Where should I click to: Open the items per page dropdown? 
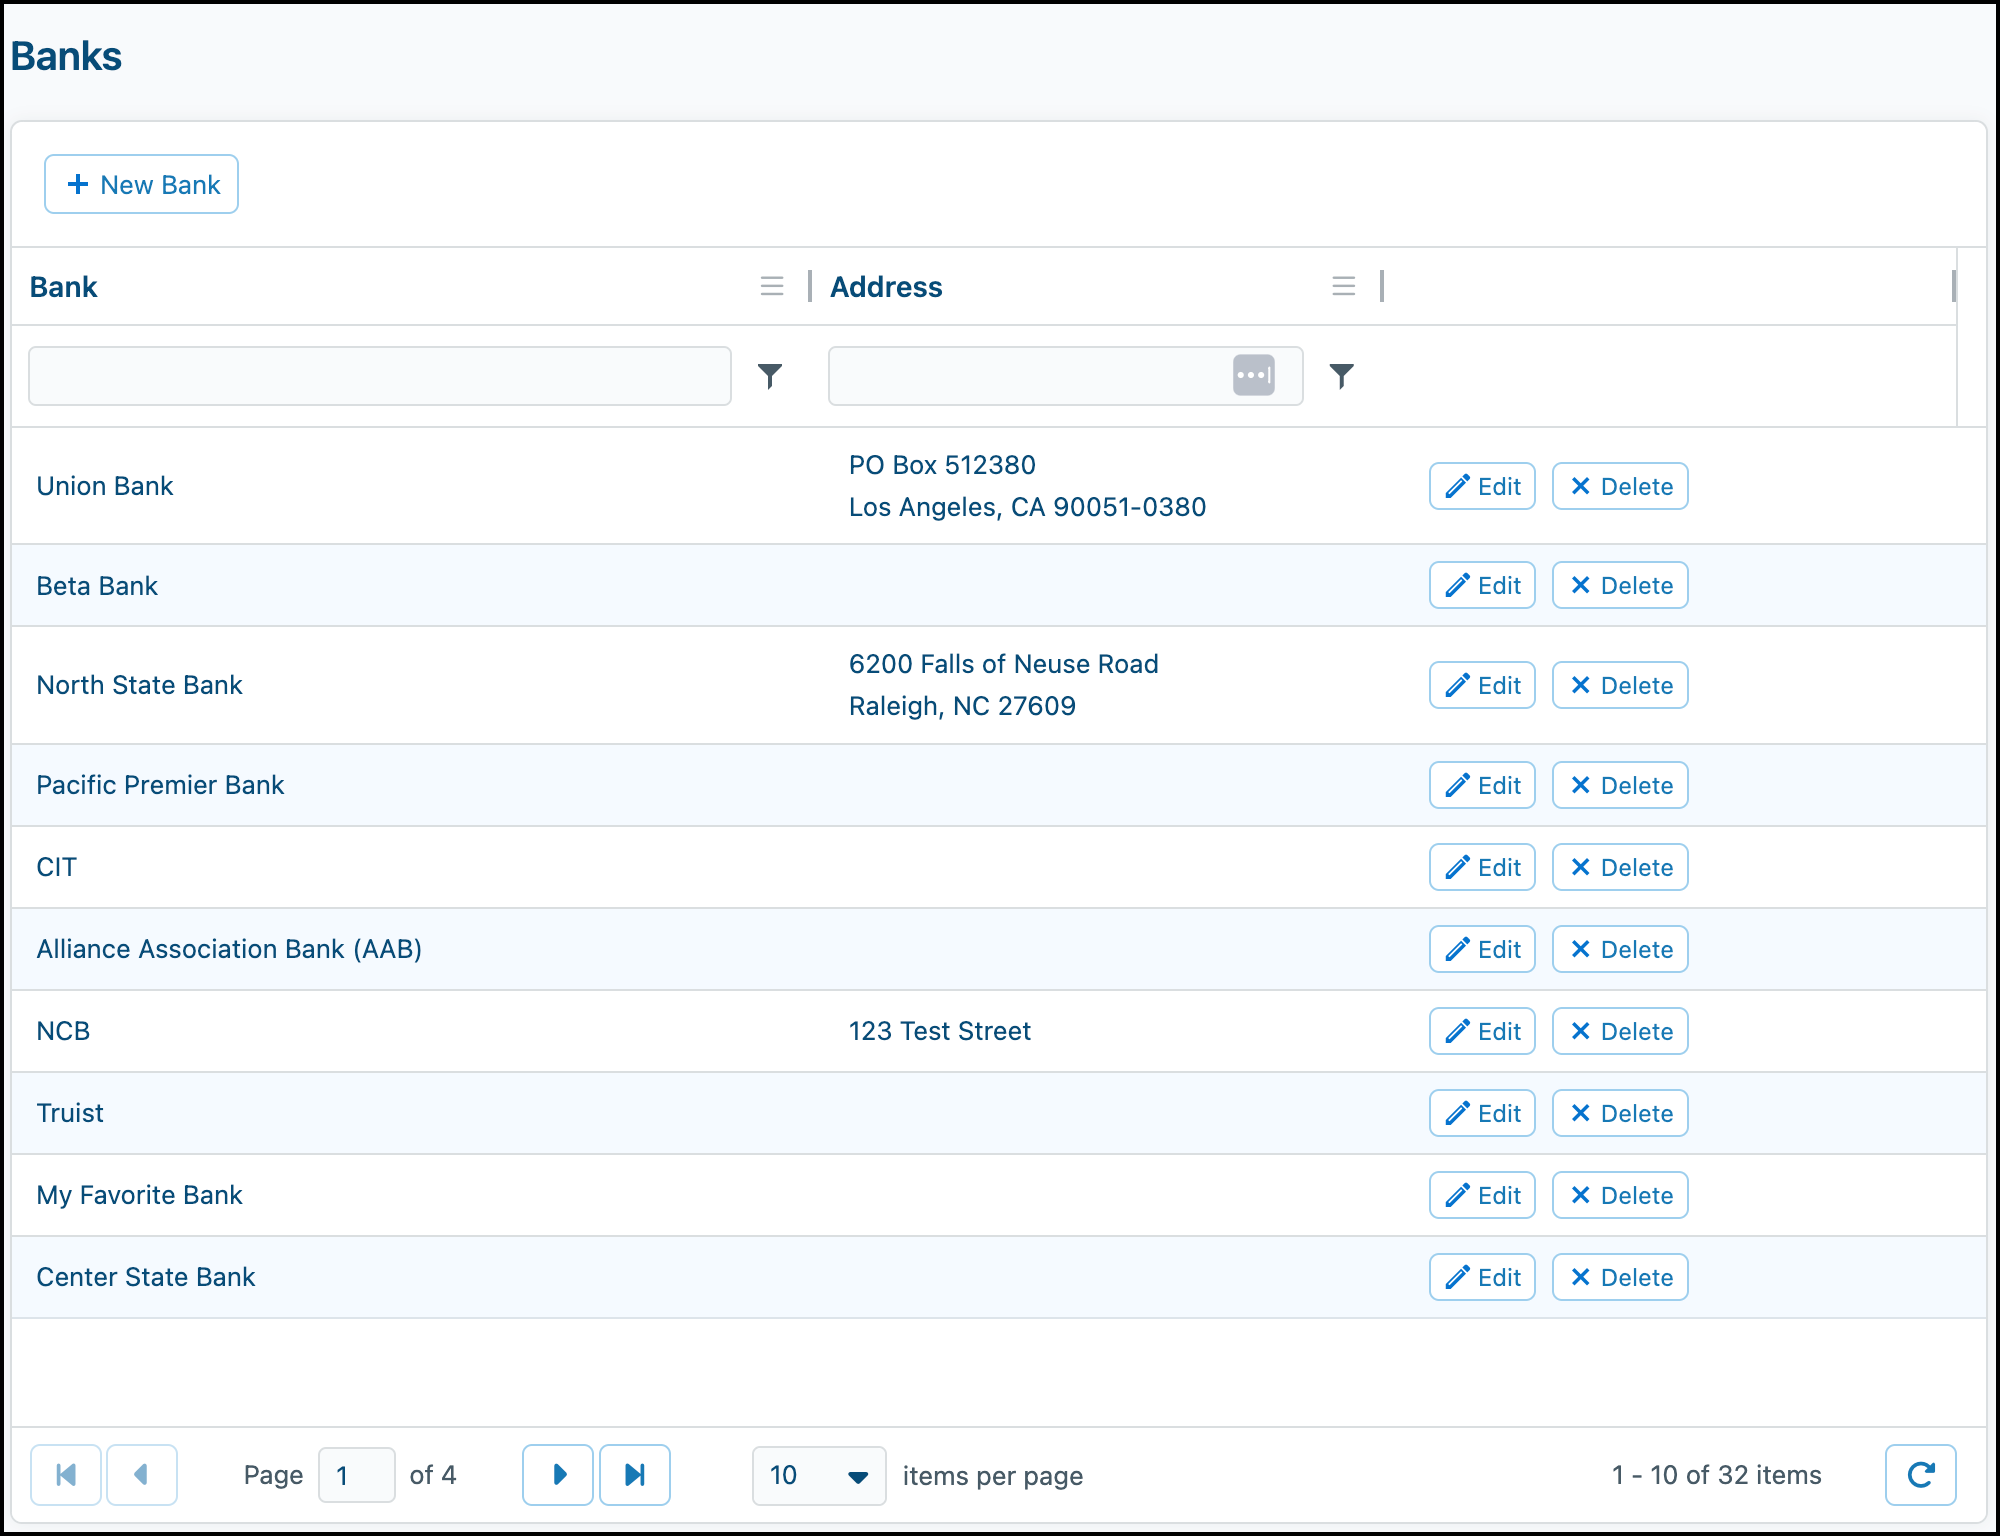(819, 1475)
